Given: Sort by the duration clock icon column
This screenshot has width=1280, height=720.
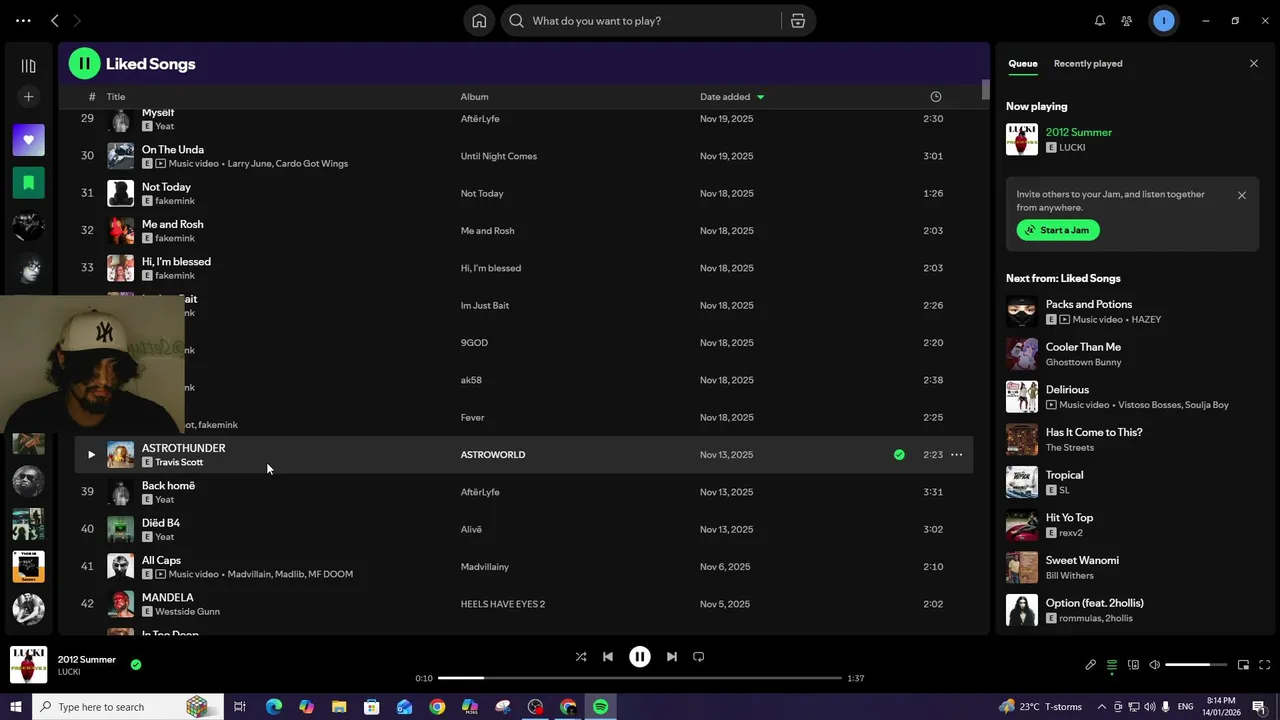Looking at the screenshot, I should (x=936, y=97).
